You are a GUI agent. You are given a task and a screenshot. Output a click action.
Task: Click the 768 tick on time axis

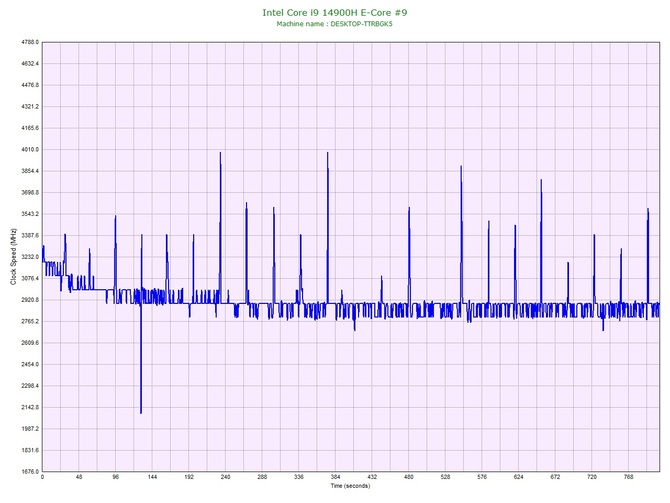pos(629,477)
